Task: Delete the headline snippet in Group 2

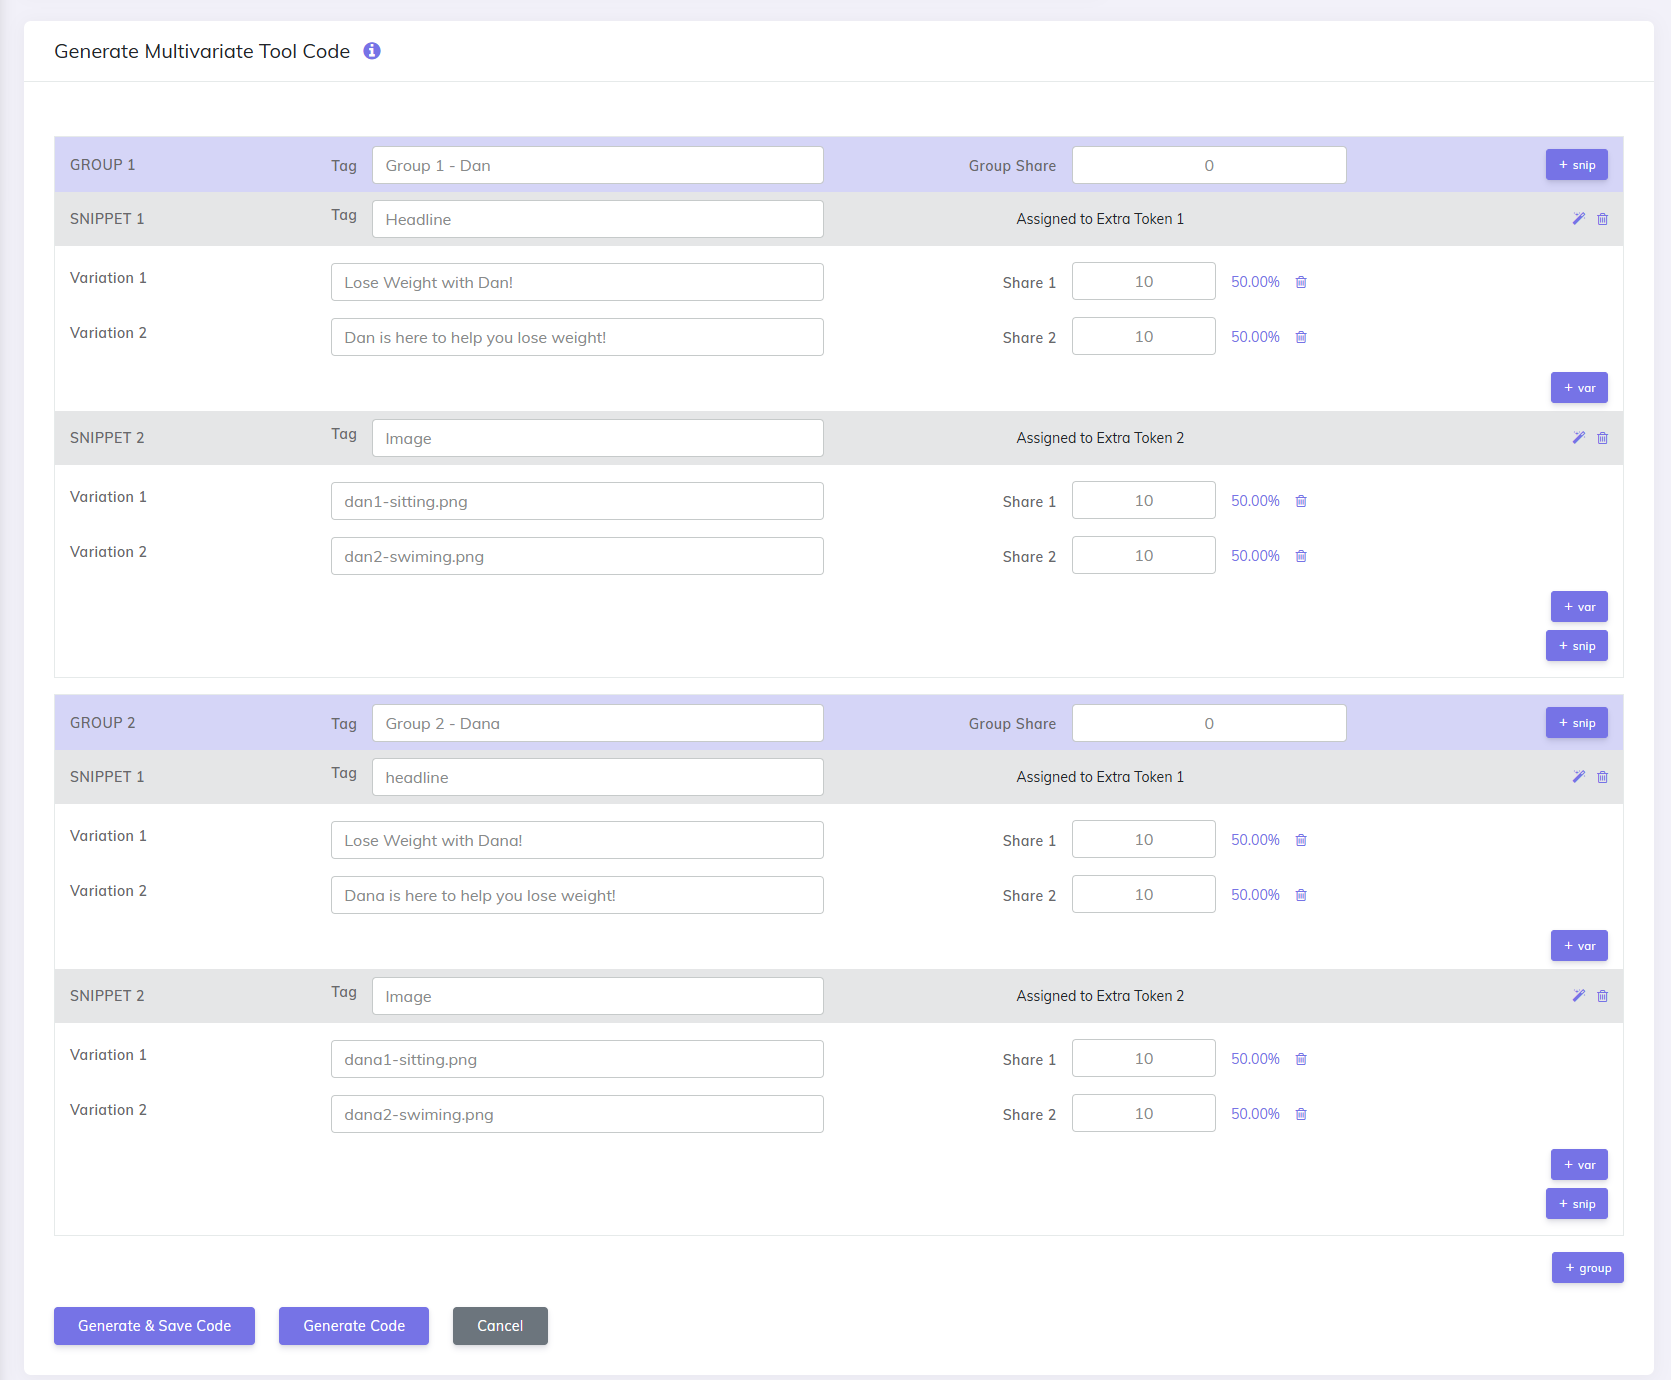Action: pos(1603,776)
